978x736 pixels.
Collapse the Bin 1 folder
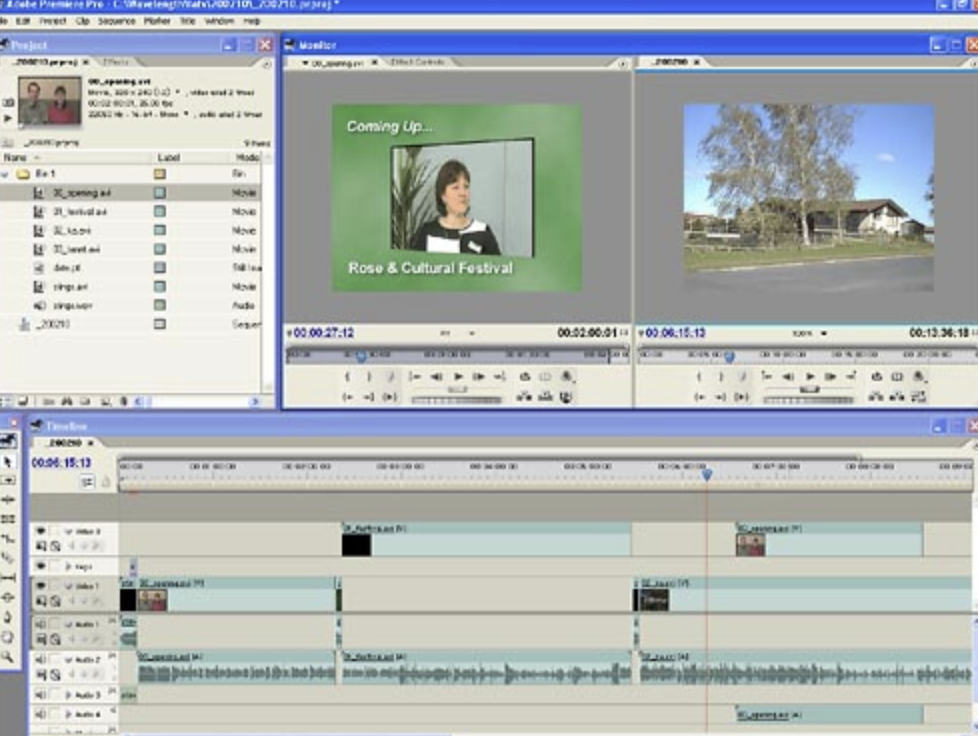tap(5, 174)
